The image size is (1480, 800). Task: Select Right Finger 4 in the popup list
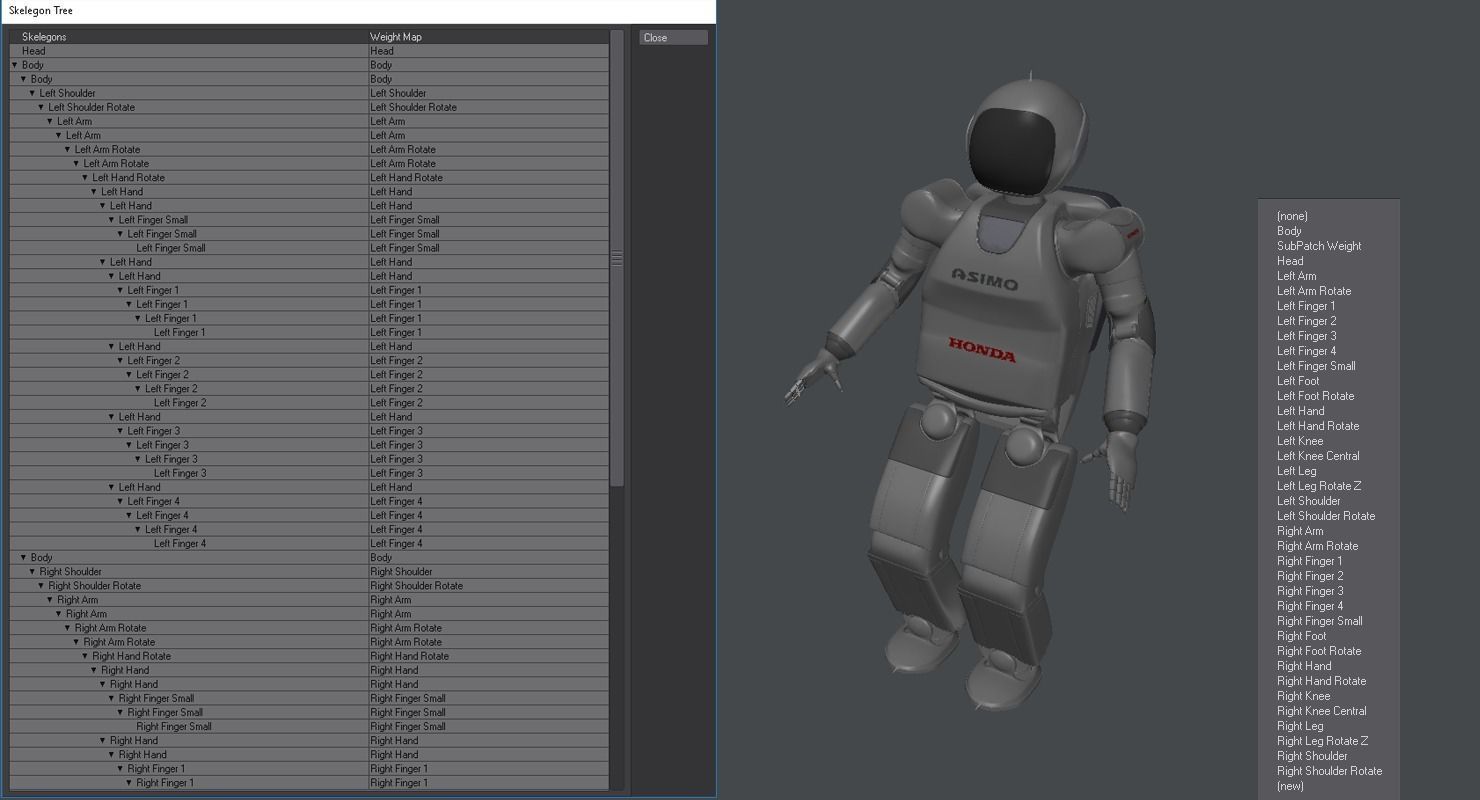[x=1310, y=606]
